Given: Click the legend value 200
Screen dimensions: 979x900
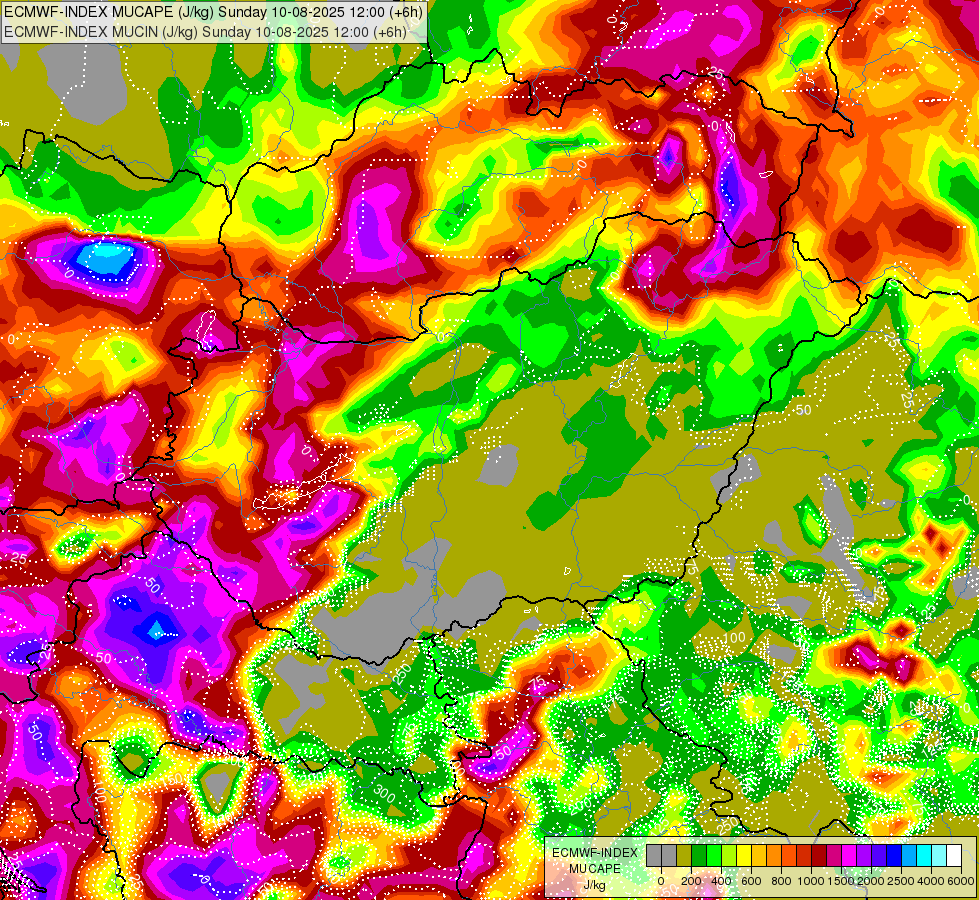Looking at the screenshot, I should (x=691, y=881).
